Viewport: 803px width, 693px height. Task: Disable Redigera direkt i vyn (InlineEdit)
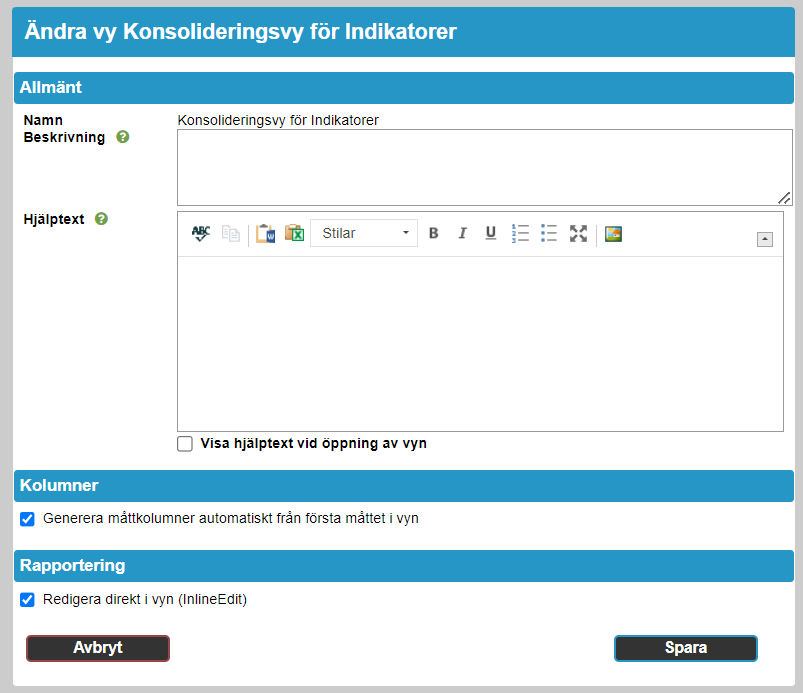coord(28,600)
